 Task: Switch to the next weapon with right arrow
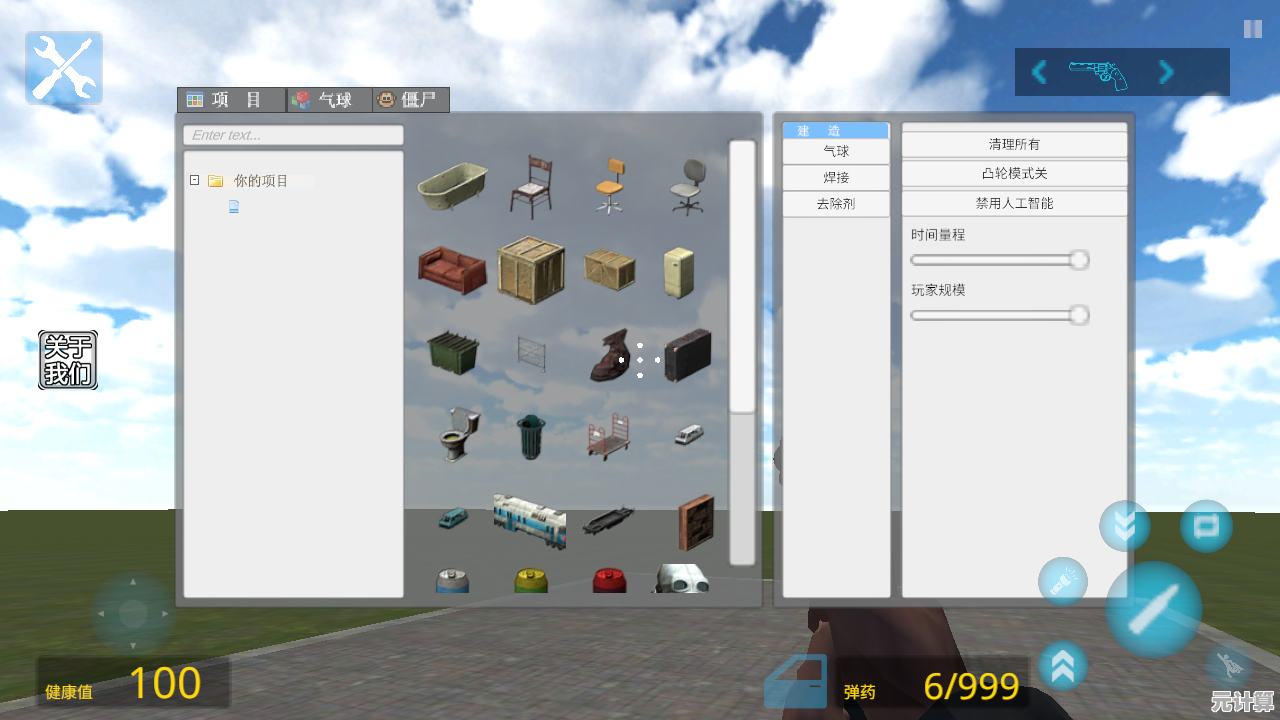pos(1166,72)
